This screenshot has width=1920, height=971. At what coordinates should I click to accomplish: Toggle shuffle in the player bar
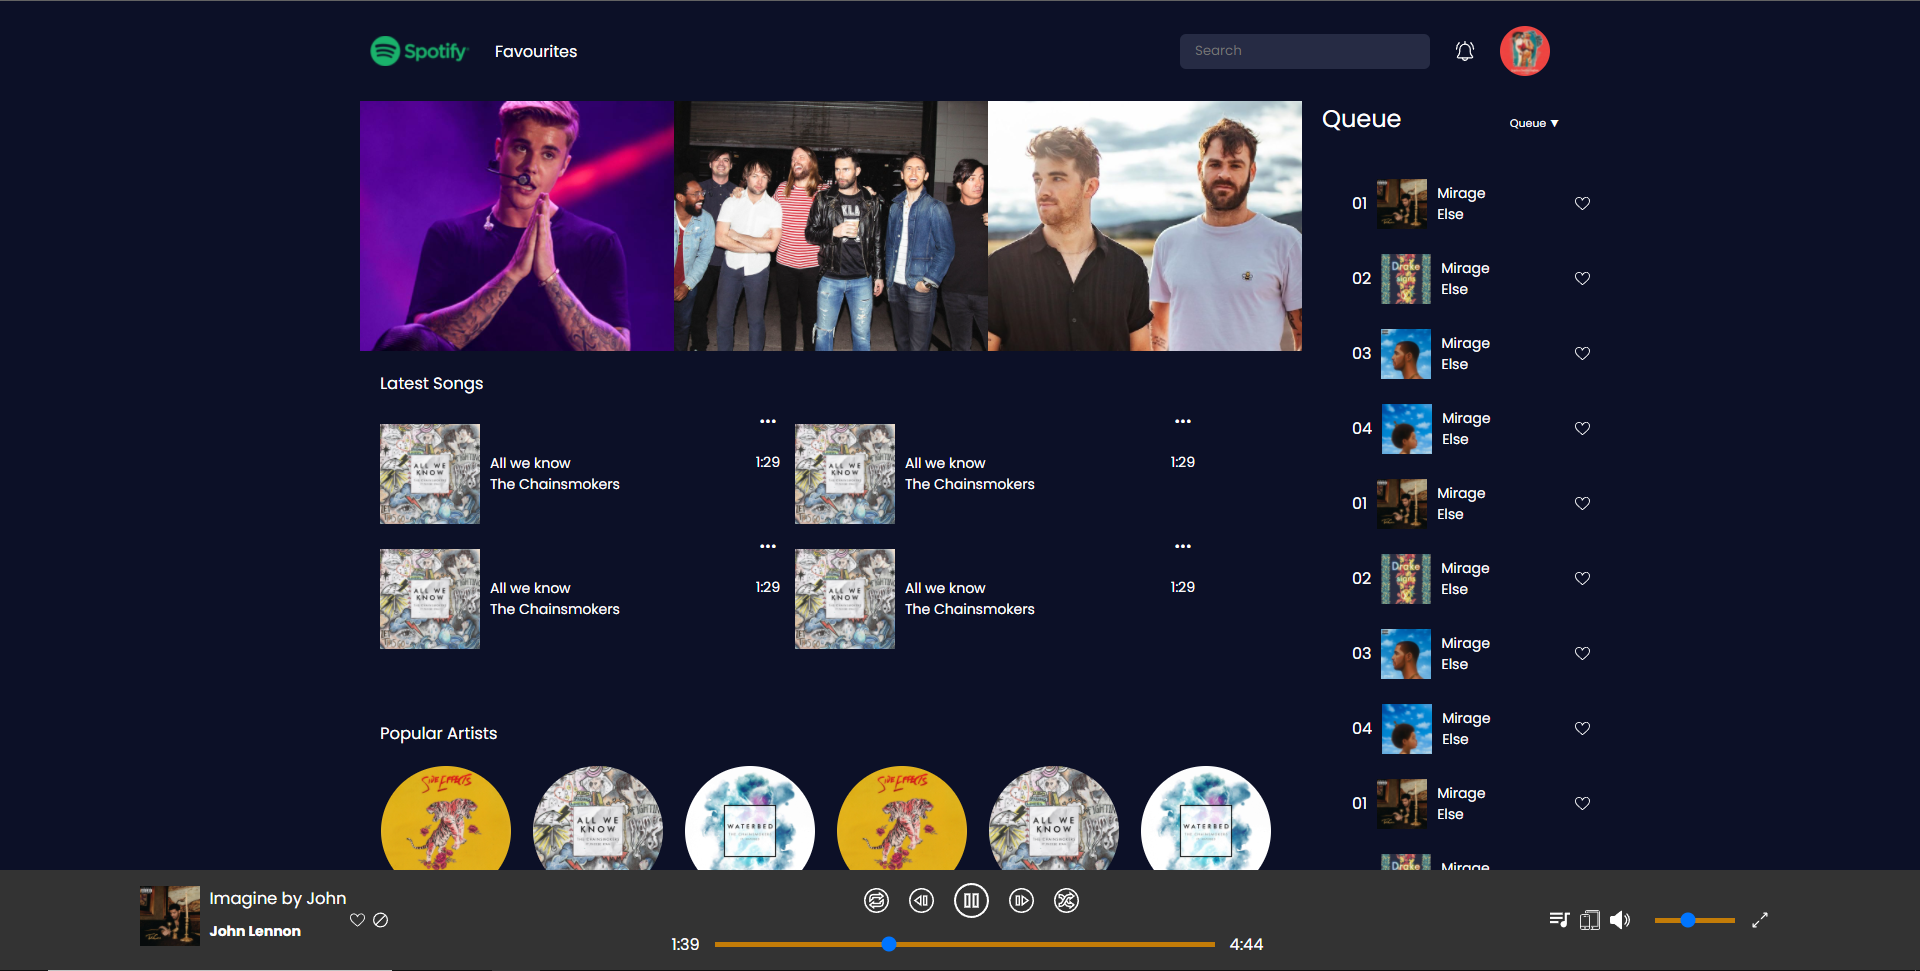pyautogui.click(x=1067, y=901)
